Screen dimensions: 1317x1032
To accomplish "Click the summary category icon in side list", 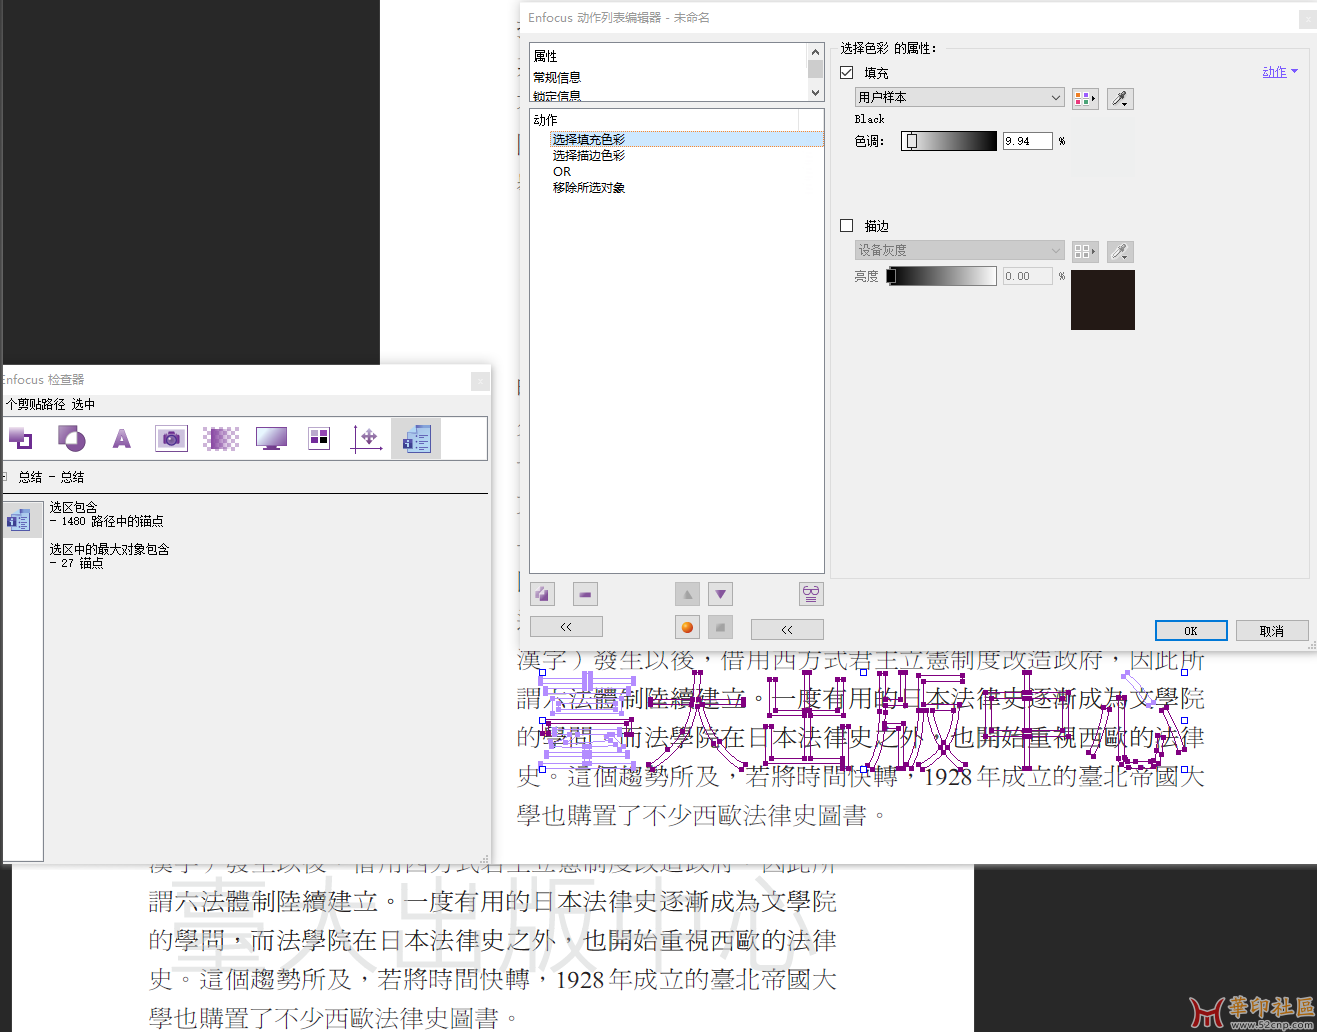I will pyautogui.click(x=18, y=520).
